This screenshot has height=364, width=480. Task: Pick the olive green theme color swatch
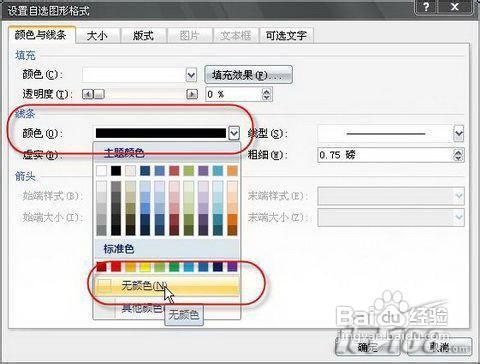tap(189, 171)
